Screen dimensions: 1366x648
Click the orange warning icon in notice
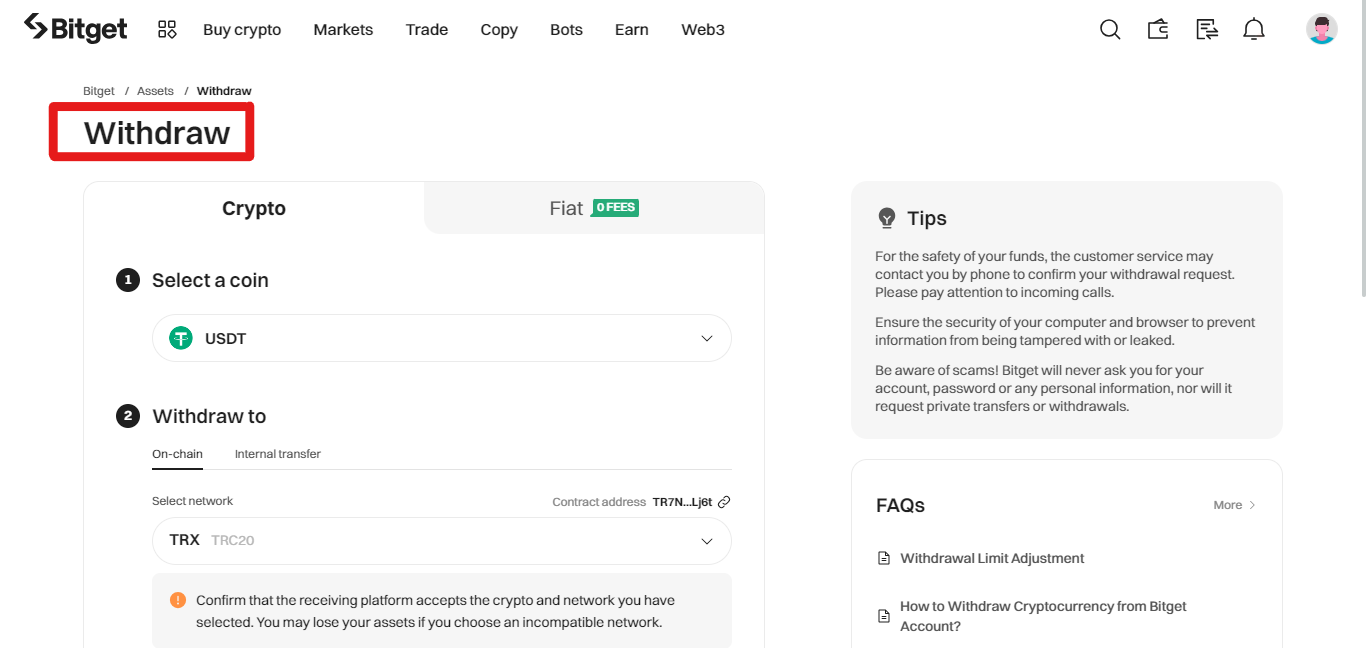178,600
